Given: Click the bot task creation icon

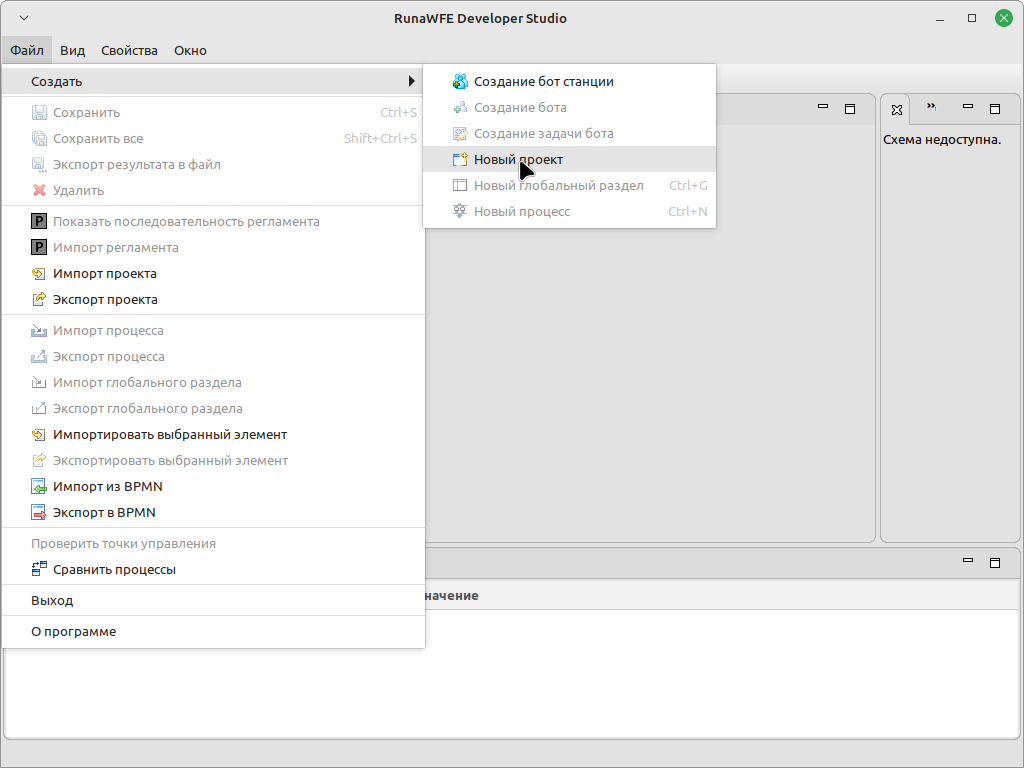Looking at the screenshot, I should [x=460, y=134].
